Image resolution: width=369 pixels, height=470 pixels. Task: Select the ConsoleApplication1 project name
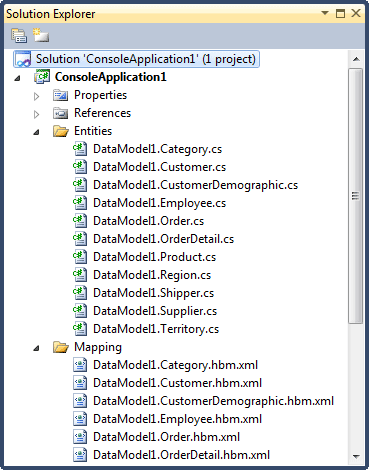[110, 77]
